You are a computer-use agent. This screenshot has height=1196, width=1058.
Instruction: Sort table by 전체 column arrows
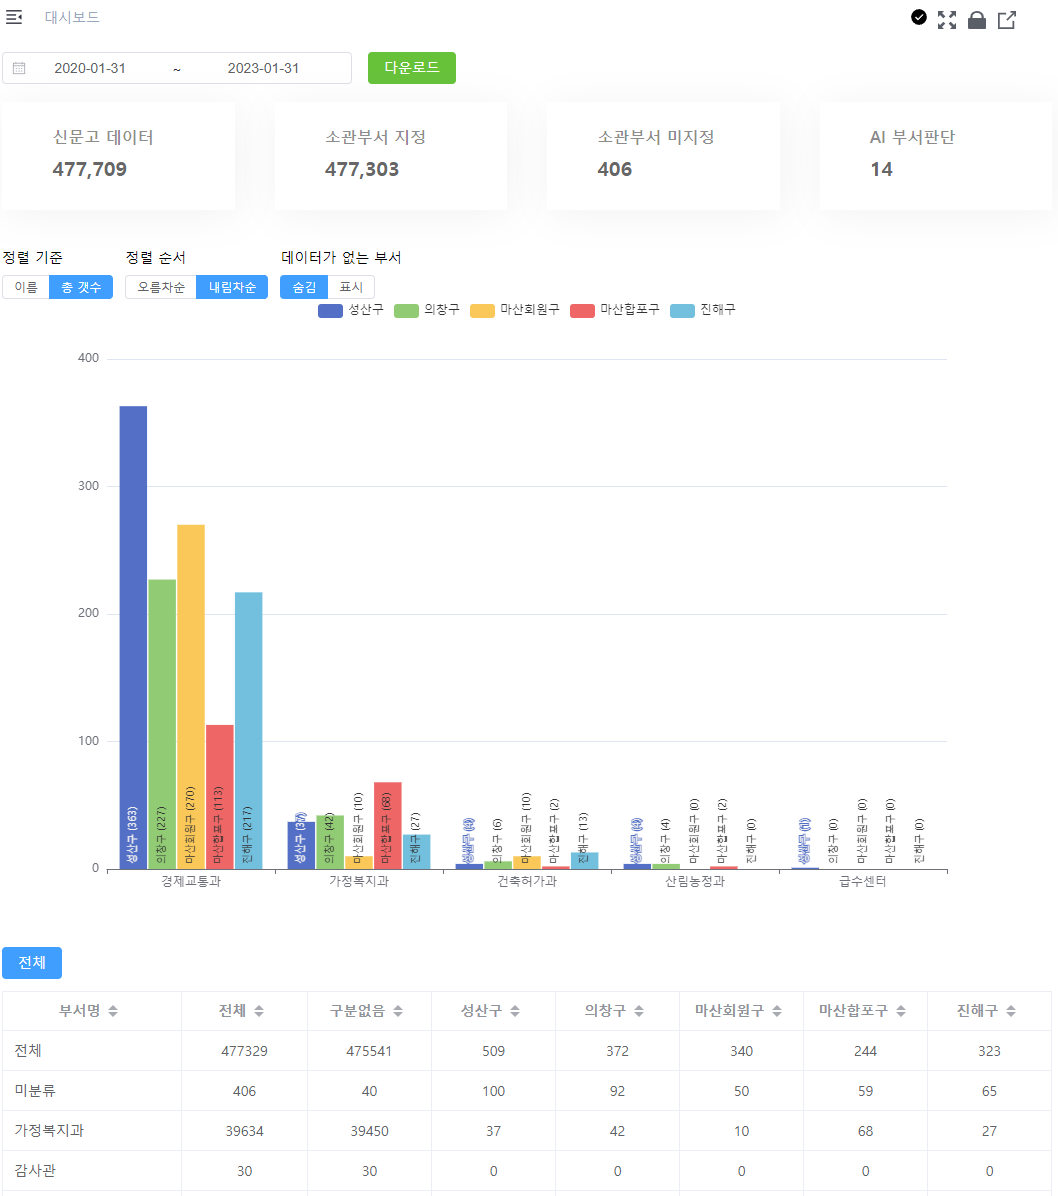coord(259,1011)
